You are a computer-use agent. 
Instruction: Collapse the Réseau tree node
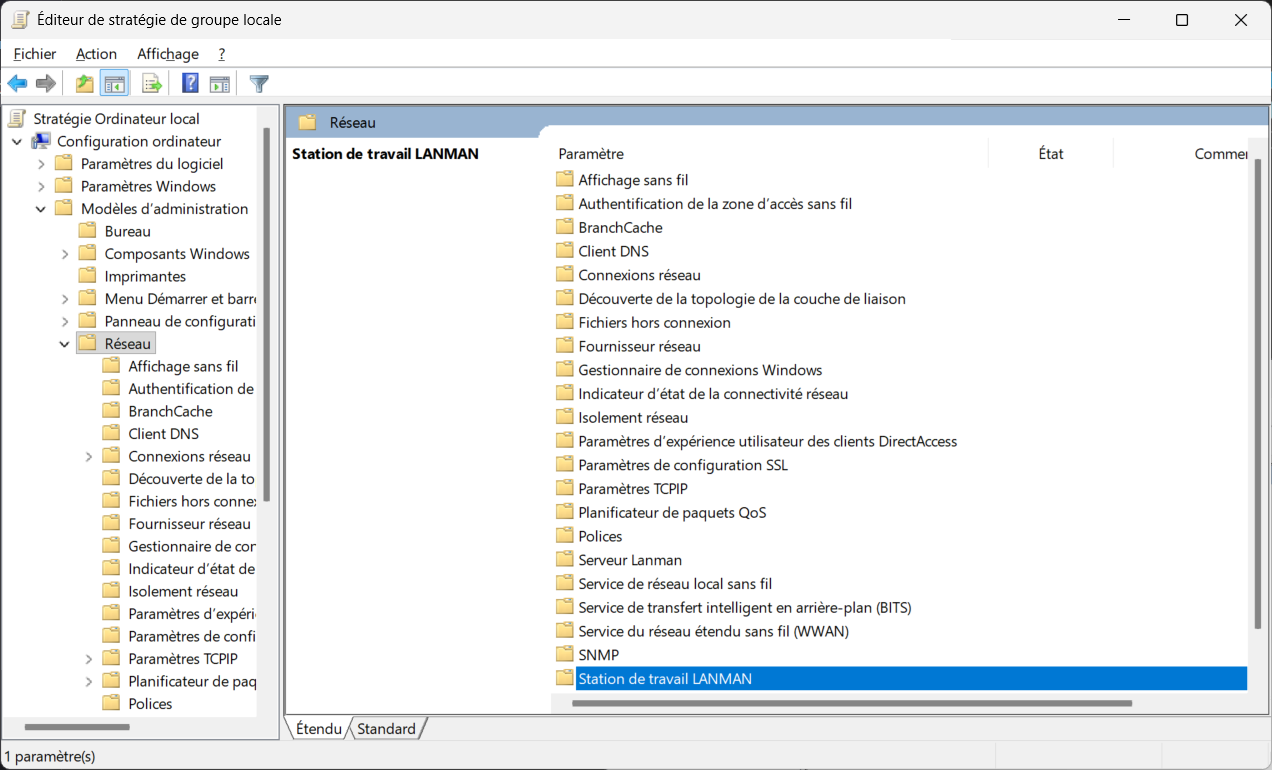[x=65, y=344]
